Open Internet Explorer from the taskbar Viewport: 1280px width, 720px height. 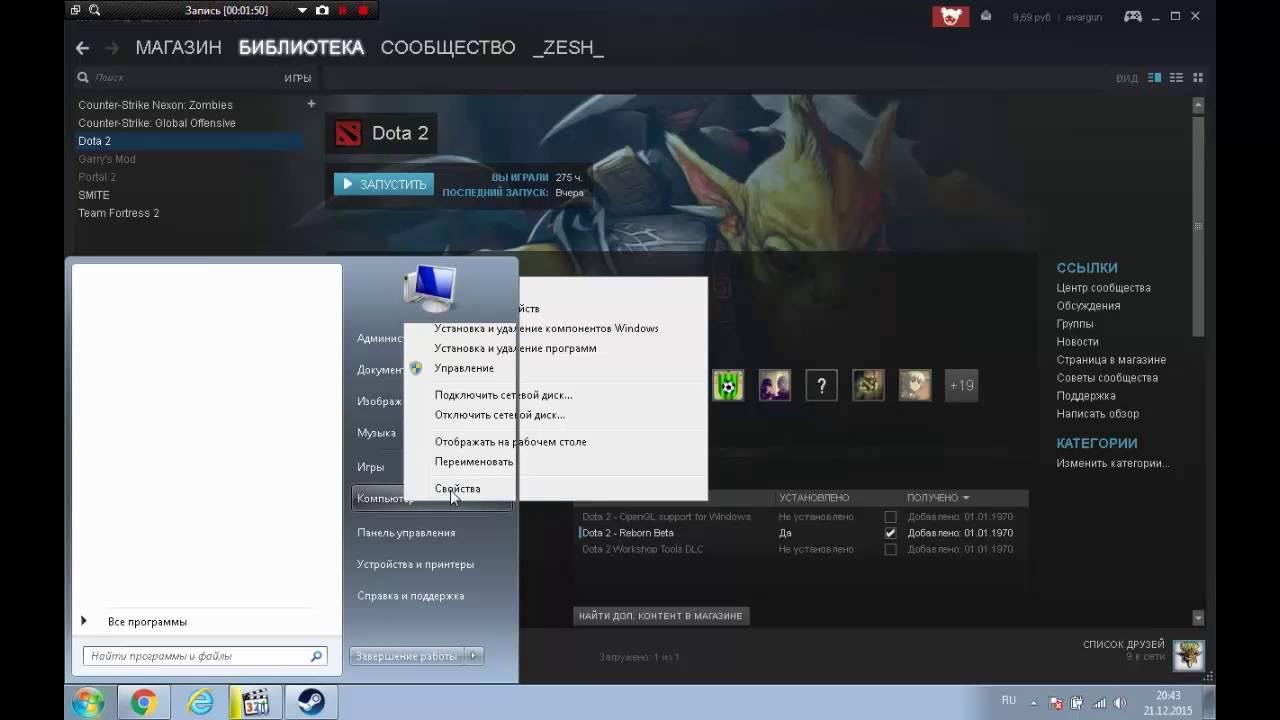(x=200, y=703)
